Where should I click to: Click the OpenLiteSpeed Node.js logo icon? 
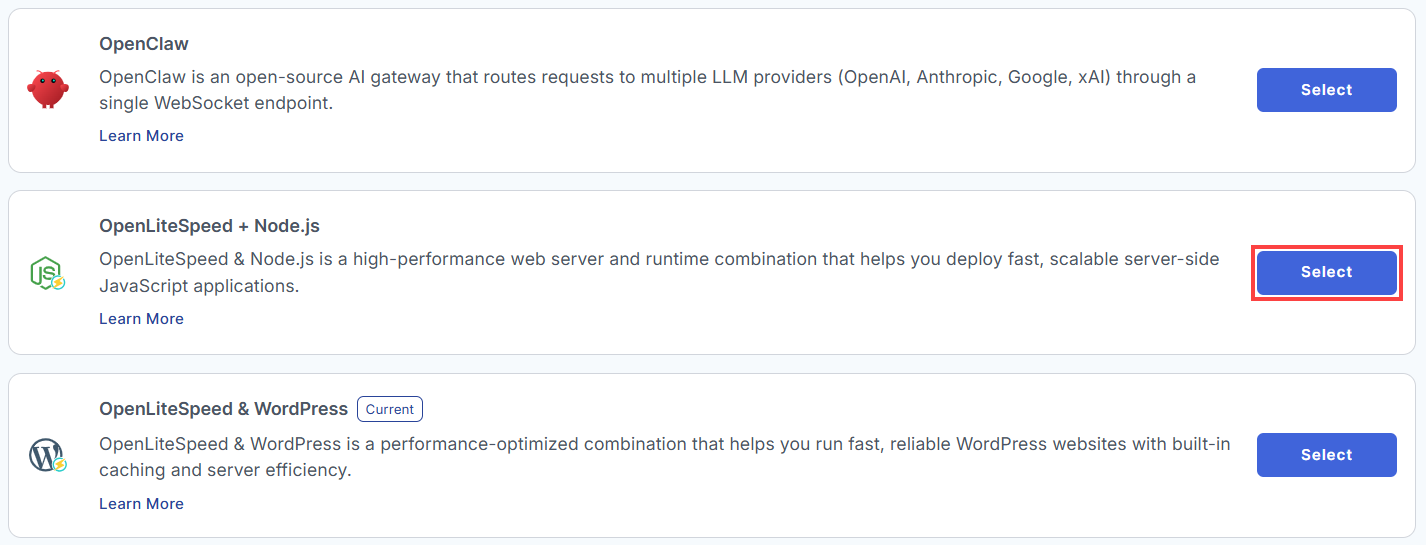(47, 272)
